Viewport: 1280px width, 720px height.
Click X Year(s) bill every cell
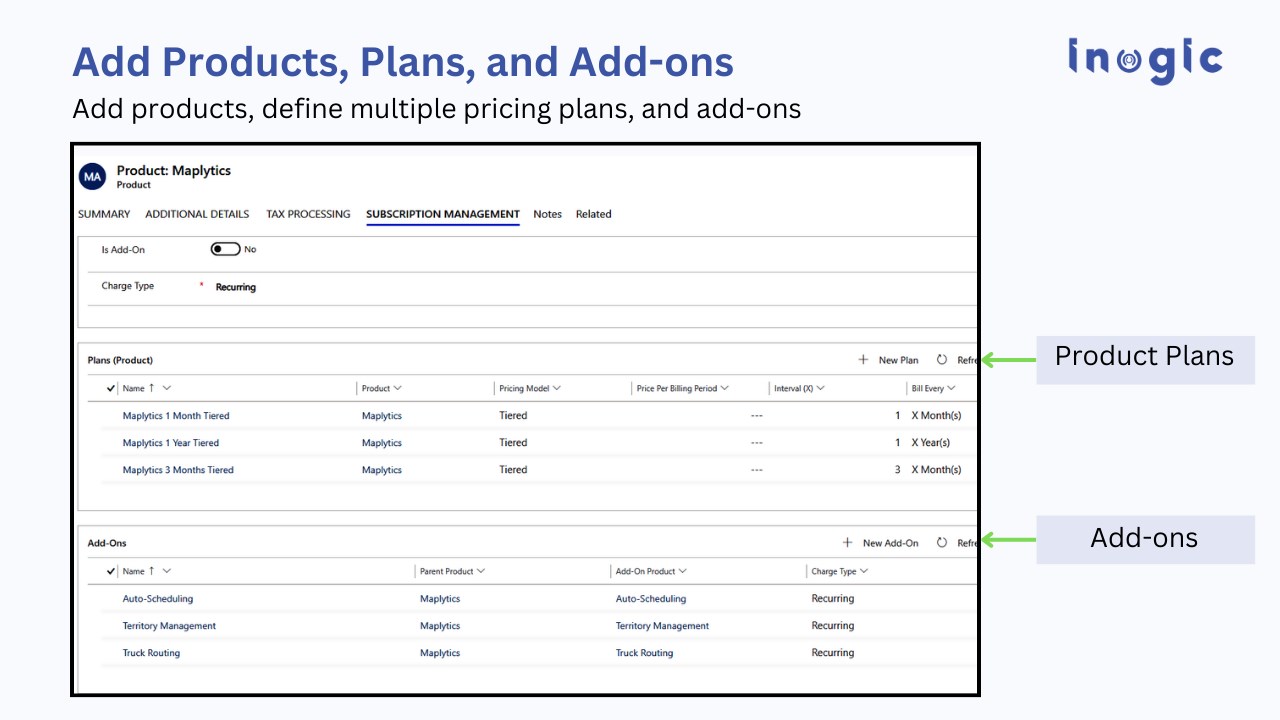coord(930,443)
